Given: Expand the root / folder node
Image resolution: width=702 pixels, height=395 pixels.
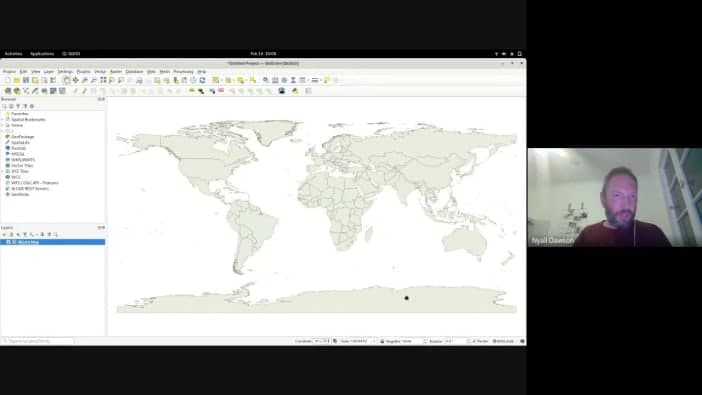Looking at the screenshot, I should [x=3, y=131].
